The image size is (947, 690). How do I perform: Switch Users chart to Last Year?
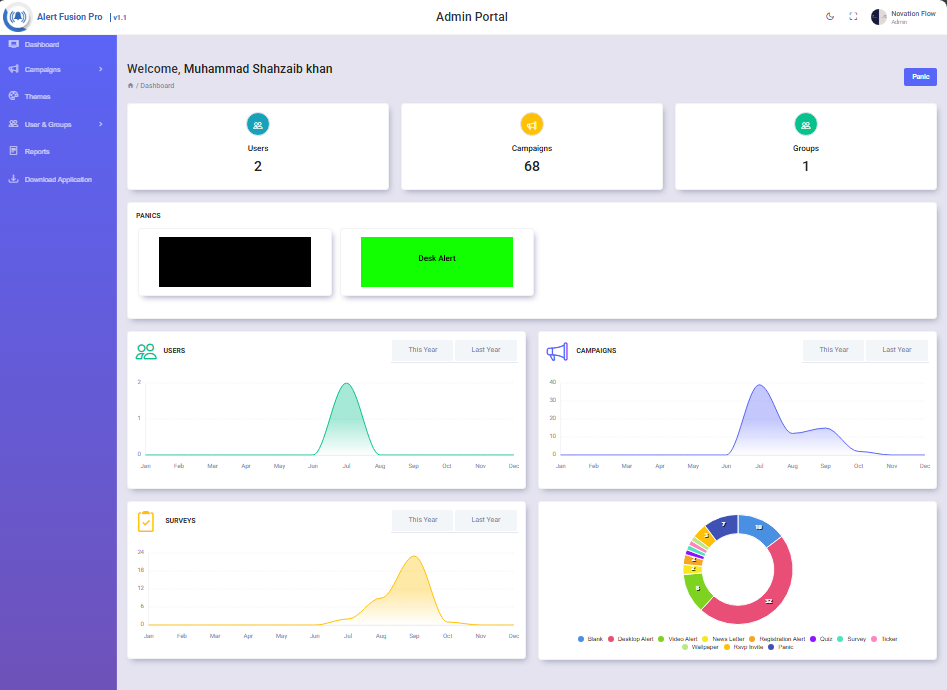click(x=486, y=350)
